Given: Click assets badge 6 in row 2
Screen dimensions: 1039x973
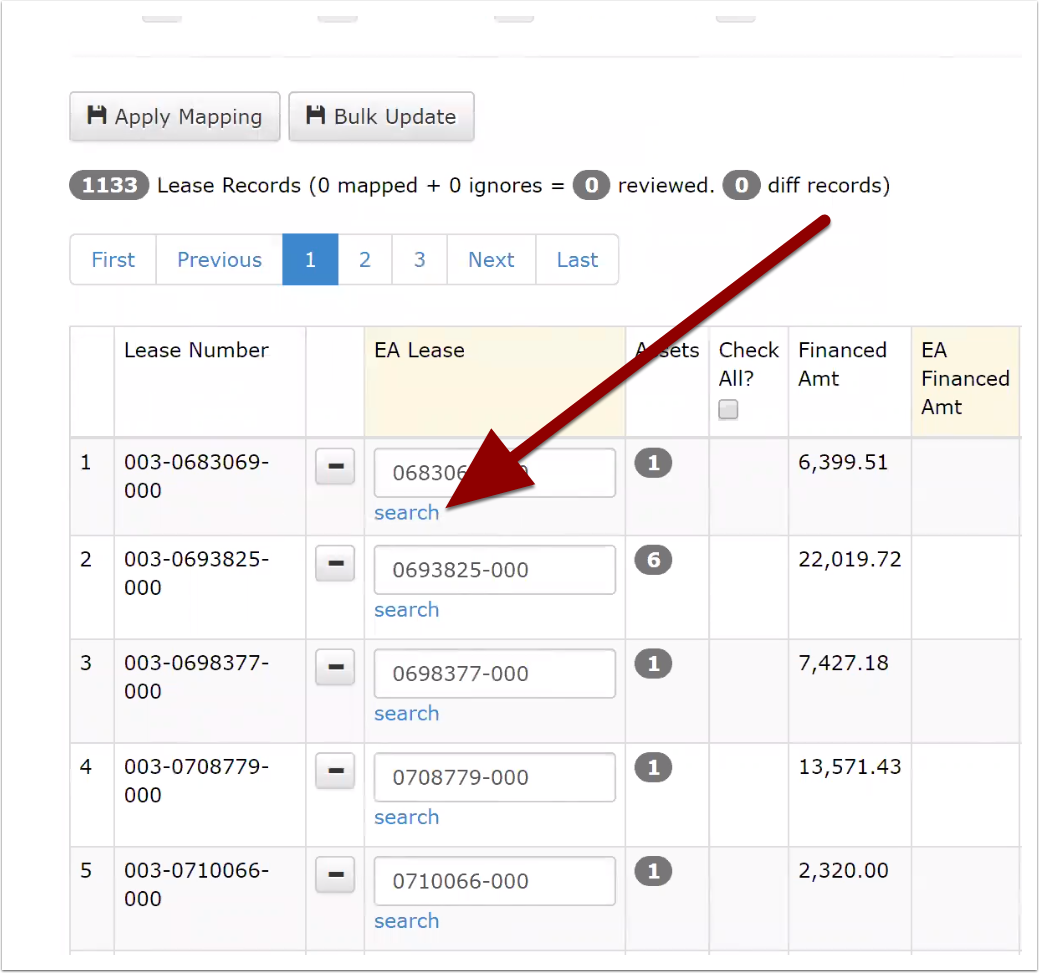Looking at the screenshot, I should (x=653, y=560).
